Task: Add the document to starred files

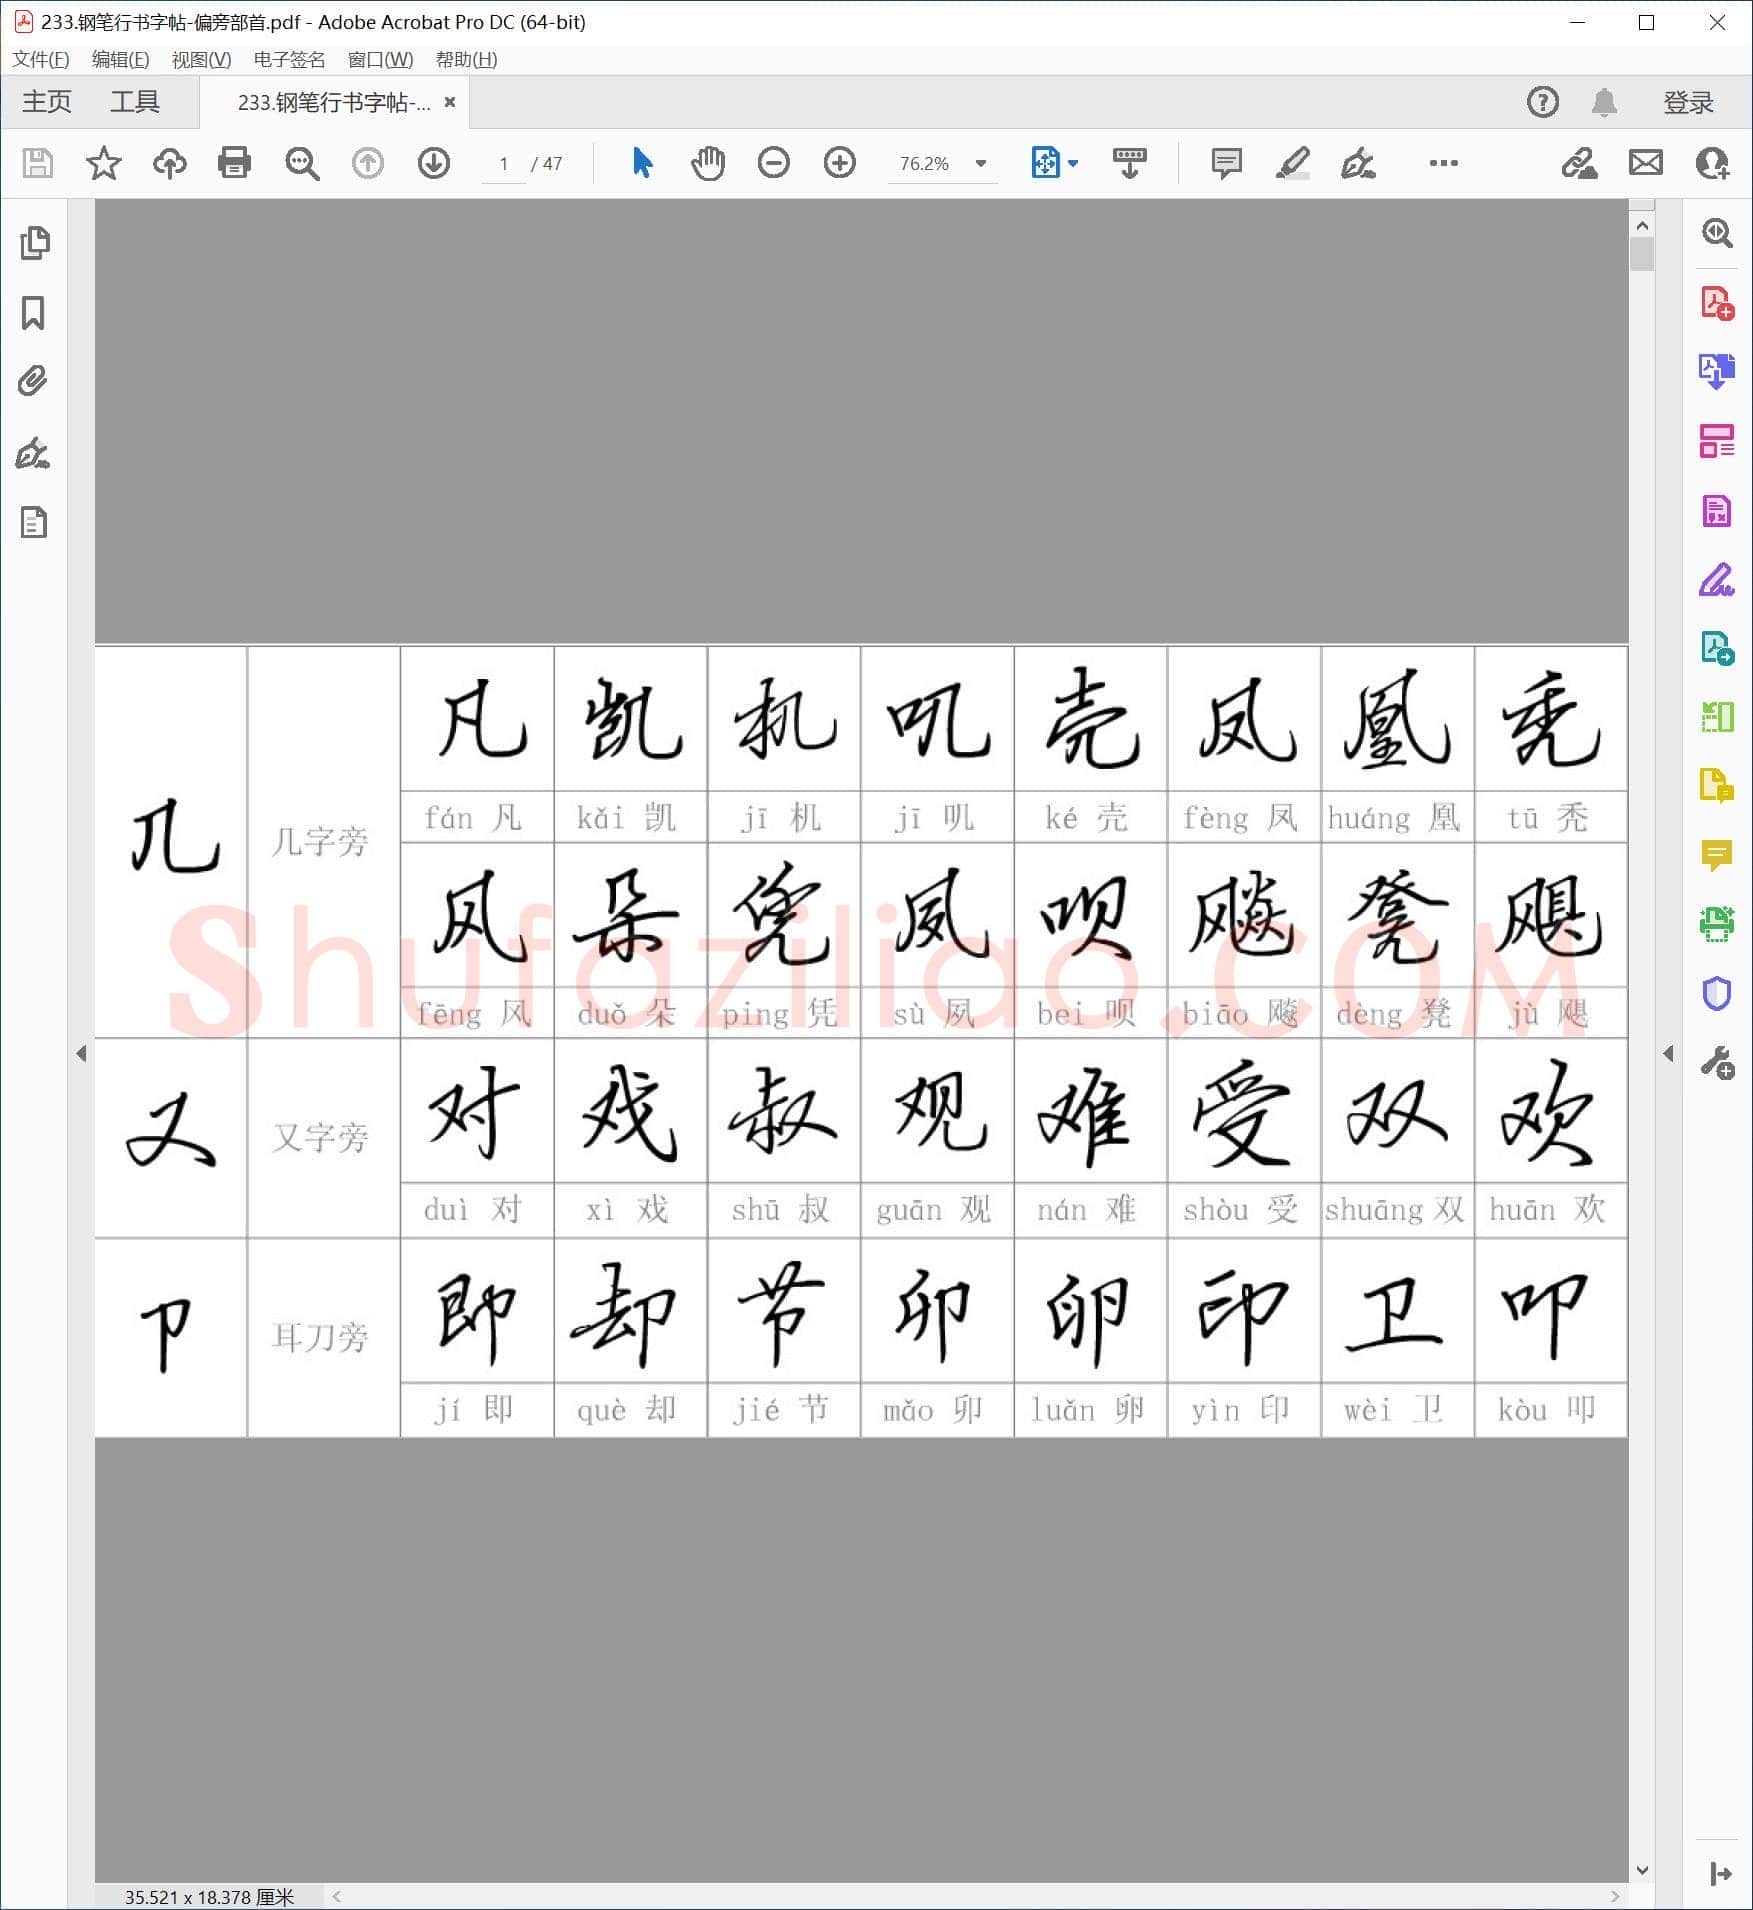Action: [x=104, y=163]
